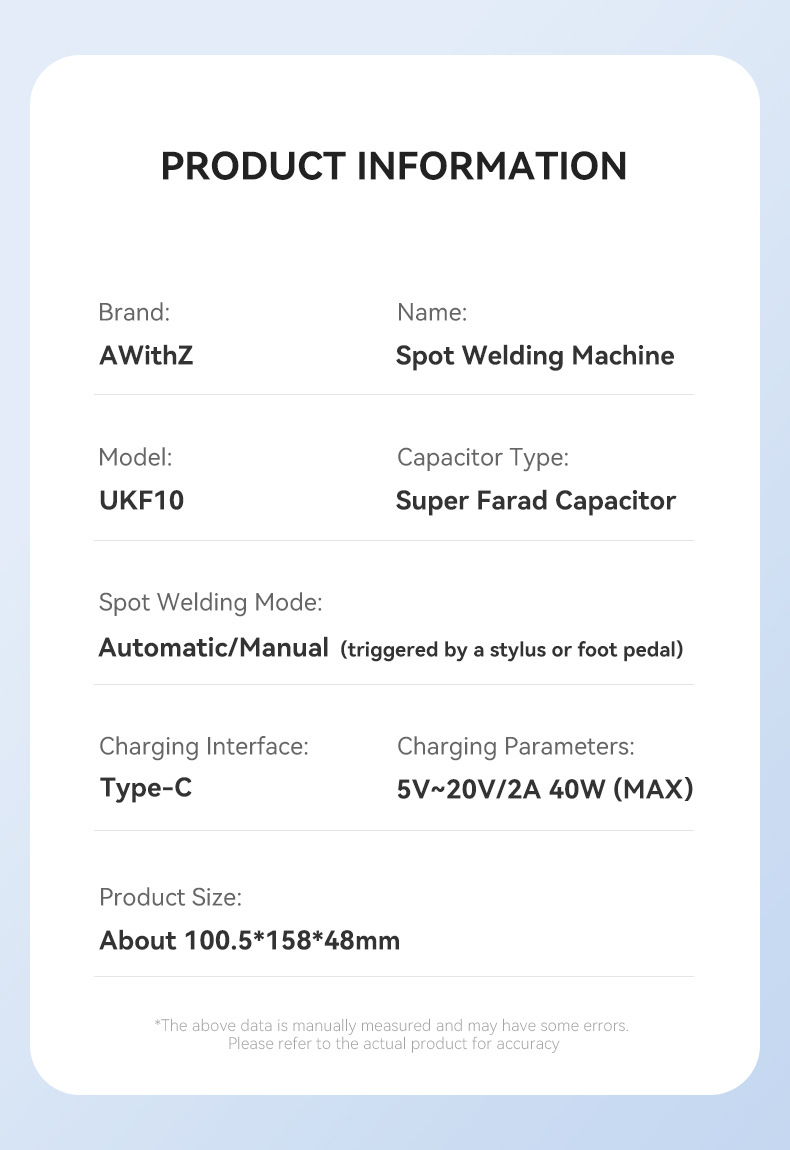This screenshot has height=1150, width=790.
Task: Click the "Charging Parameters:" label
Action: (515, 746)
